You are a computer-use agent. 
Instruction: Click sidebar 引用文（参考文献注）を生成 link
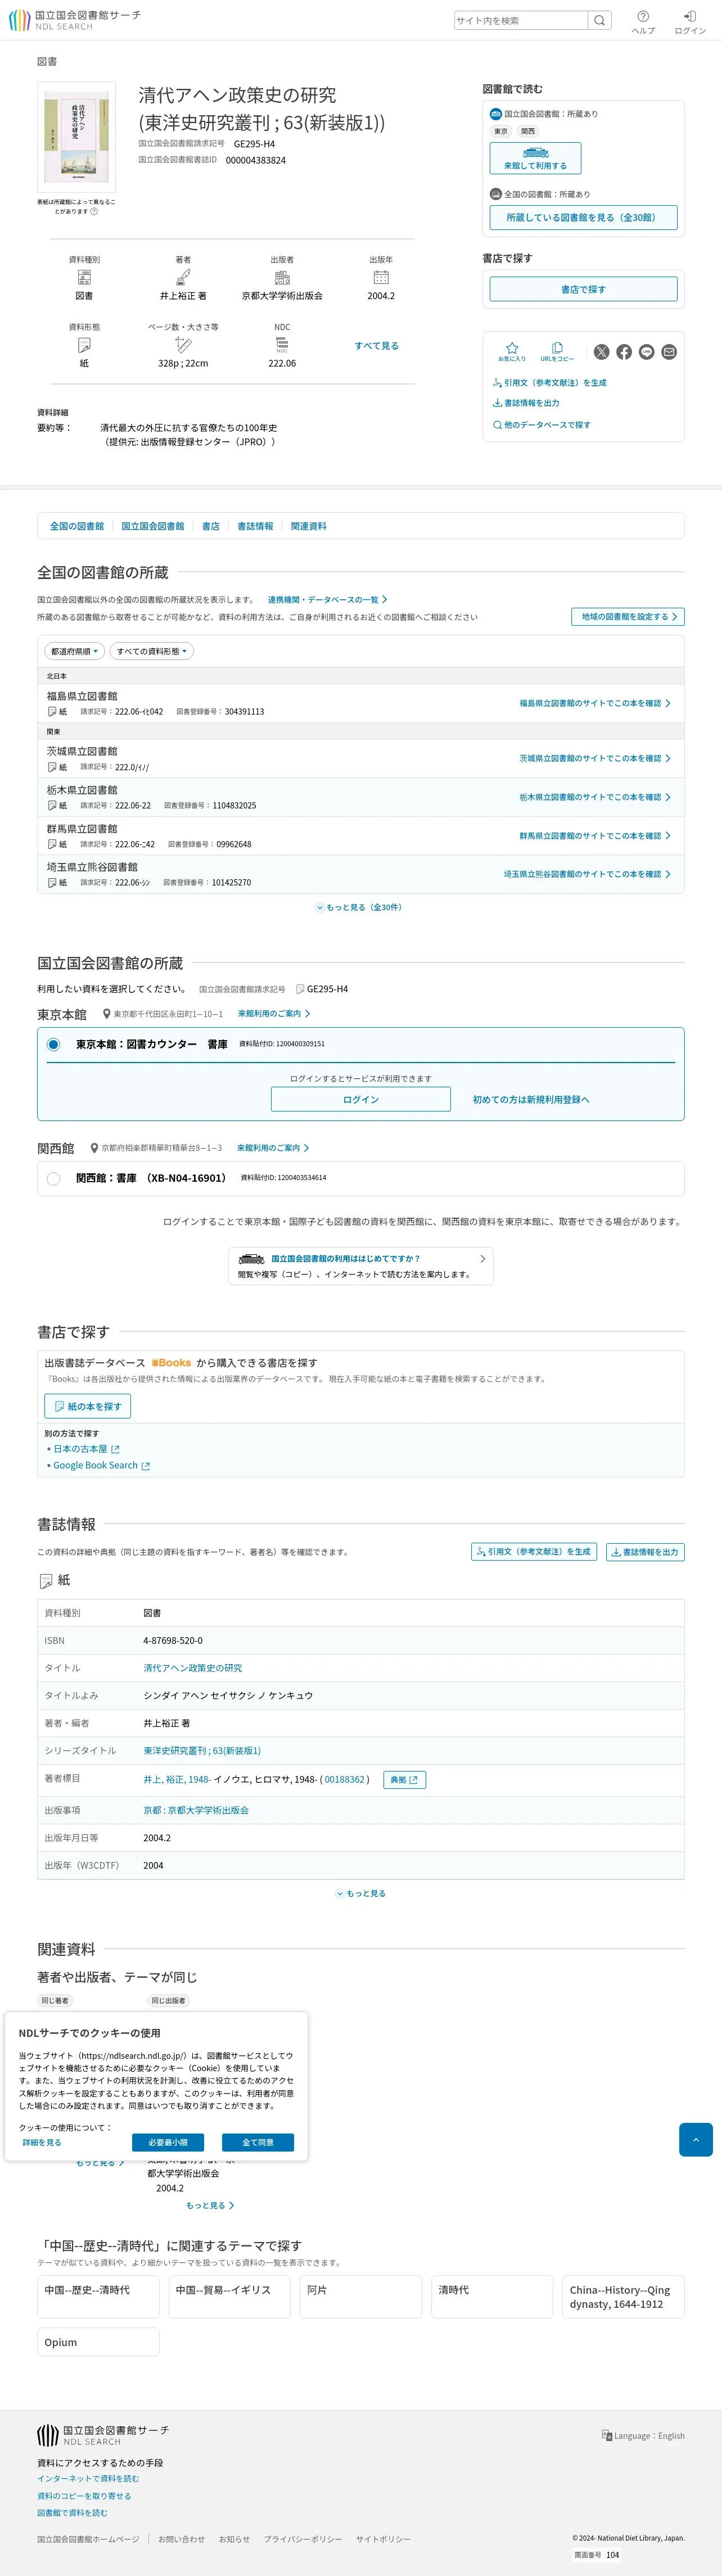549,383
